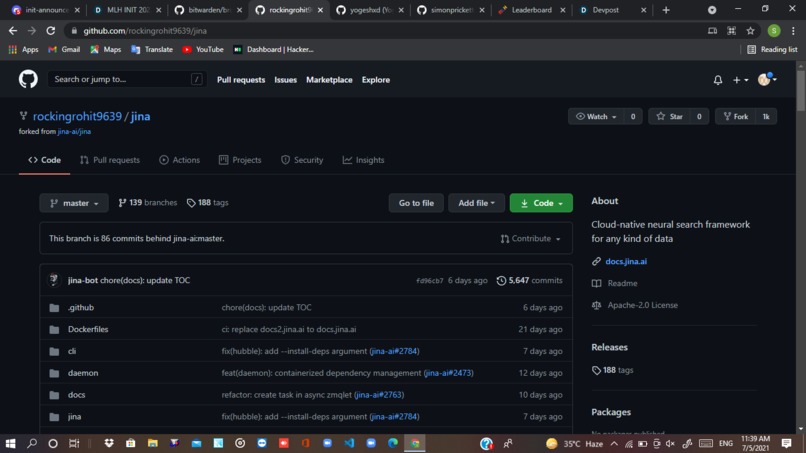Fork the repository
The height and width of the screenshot is (453, 806).
click(736, 117)
